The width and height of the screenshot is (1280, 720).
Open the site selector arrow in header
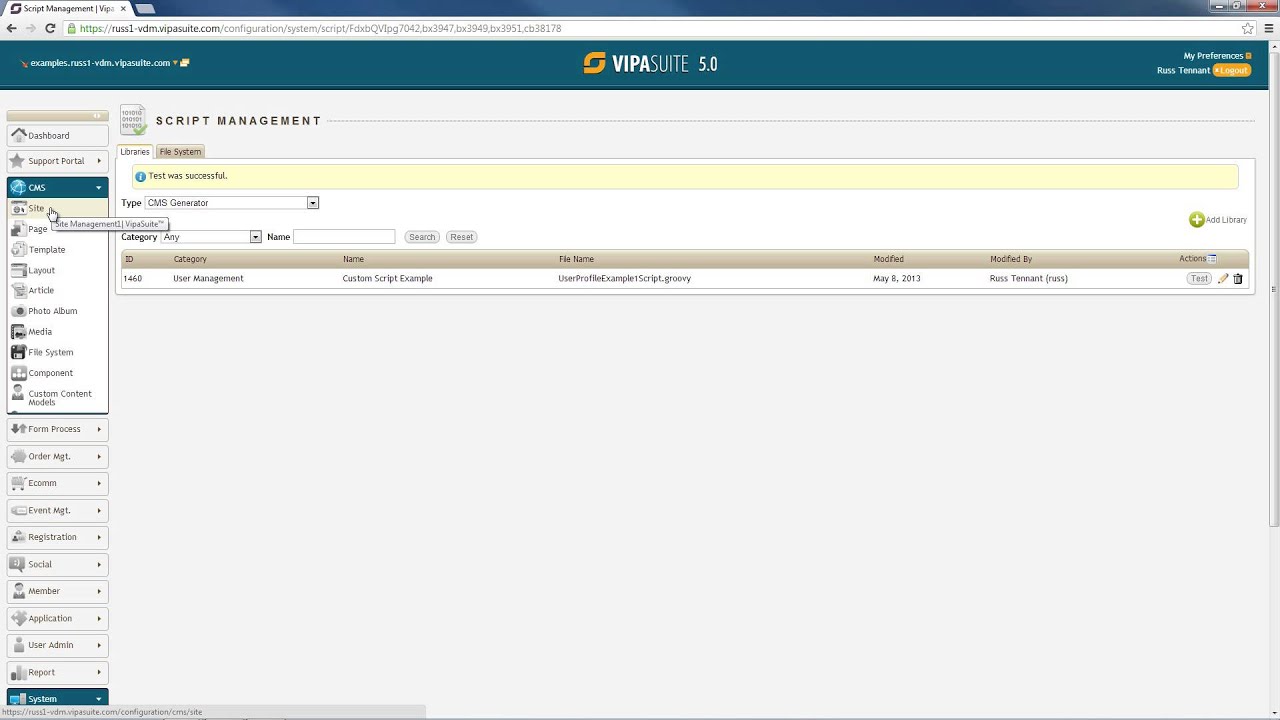(x=175, y=63)
